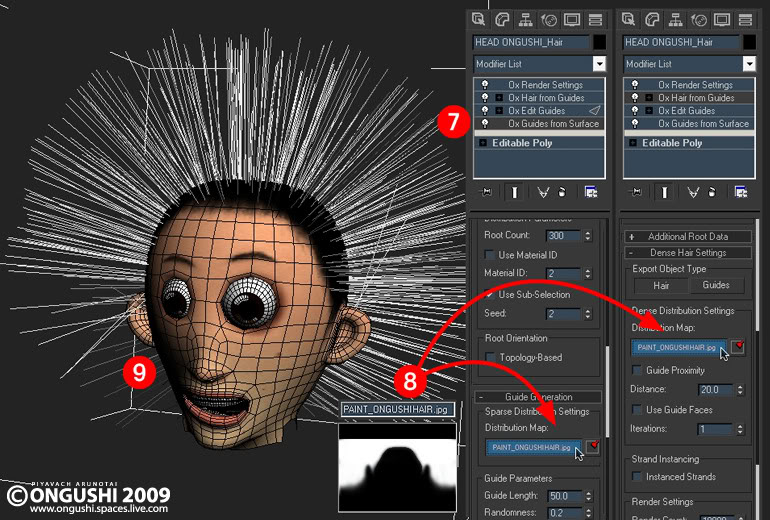The width and height of the screenshot is (770, 520).
Task: Click the Material ID spinner arrows
Action: (x=588, y=274)
